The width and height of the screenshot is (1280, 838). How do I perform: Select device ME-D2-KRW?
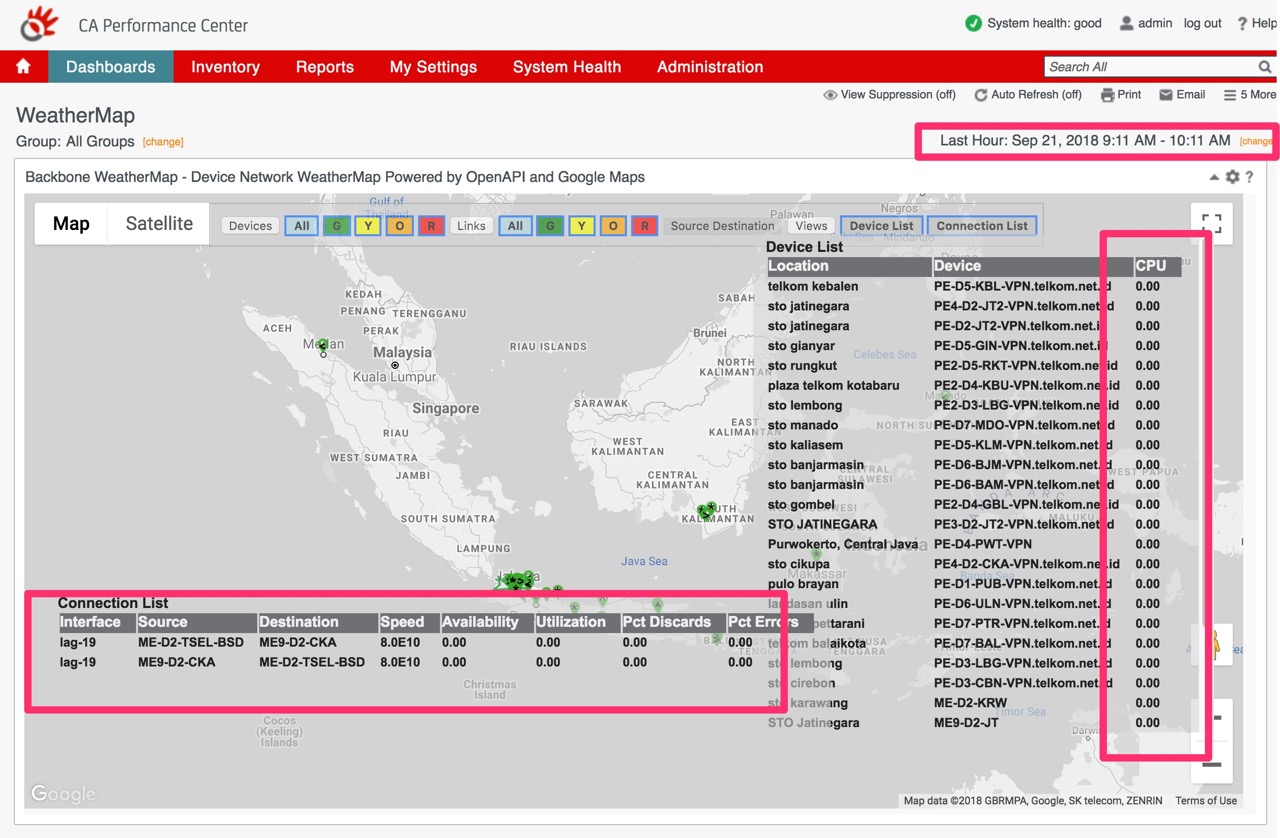coord(970,703)
